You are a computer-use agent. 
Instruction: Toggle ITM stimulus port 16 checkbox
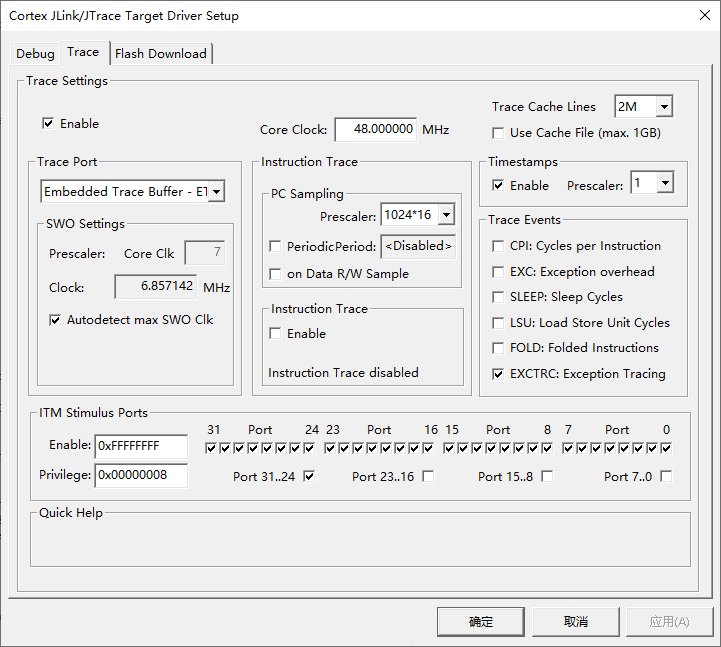click(x=429, y=448)
